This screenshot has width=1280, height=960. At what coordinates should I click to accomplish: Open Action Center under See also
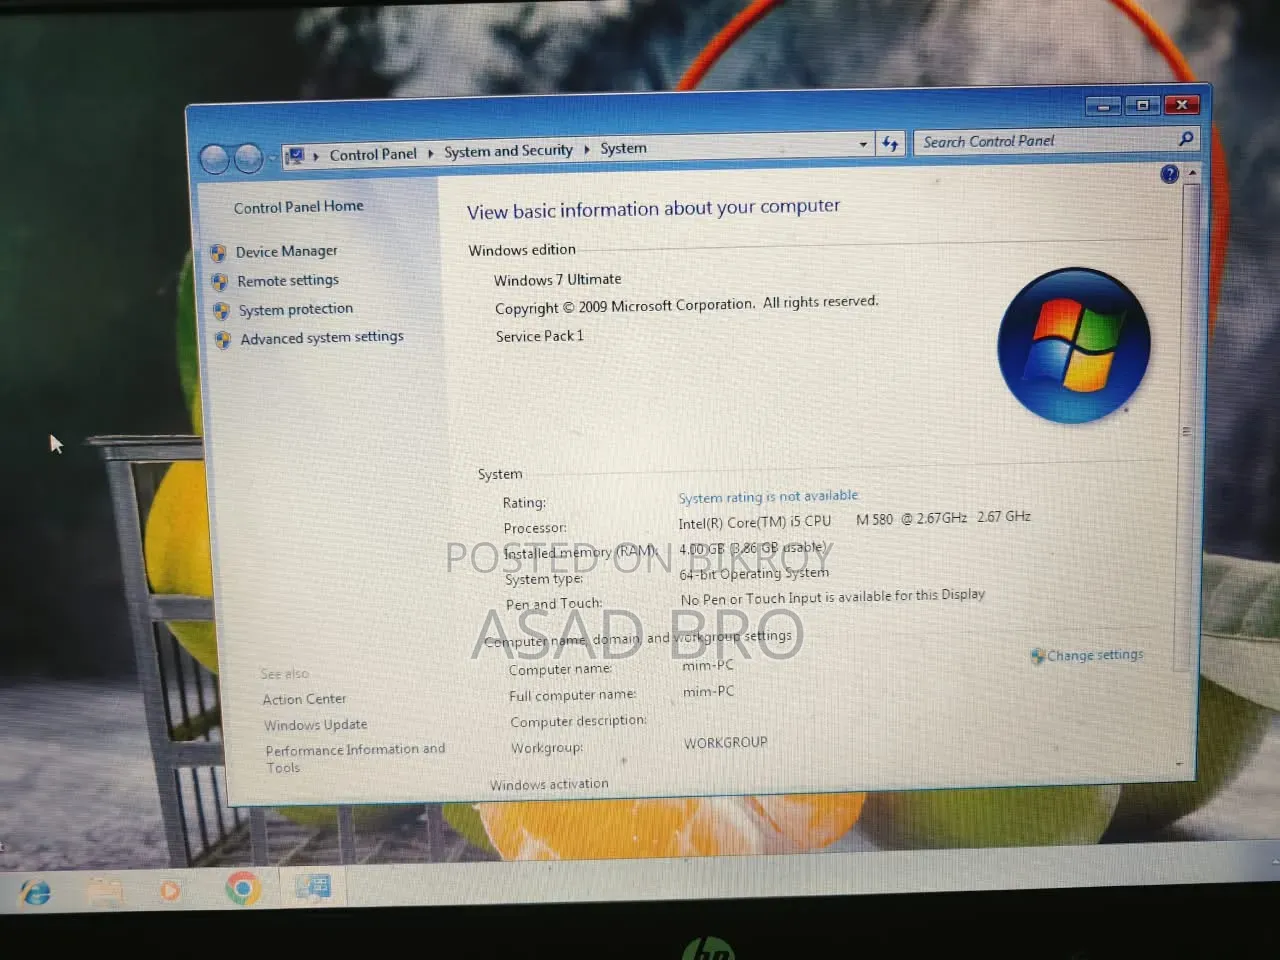[304, 699]
